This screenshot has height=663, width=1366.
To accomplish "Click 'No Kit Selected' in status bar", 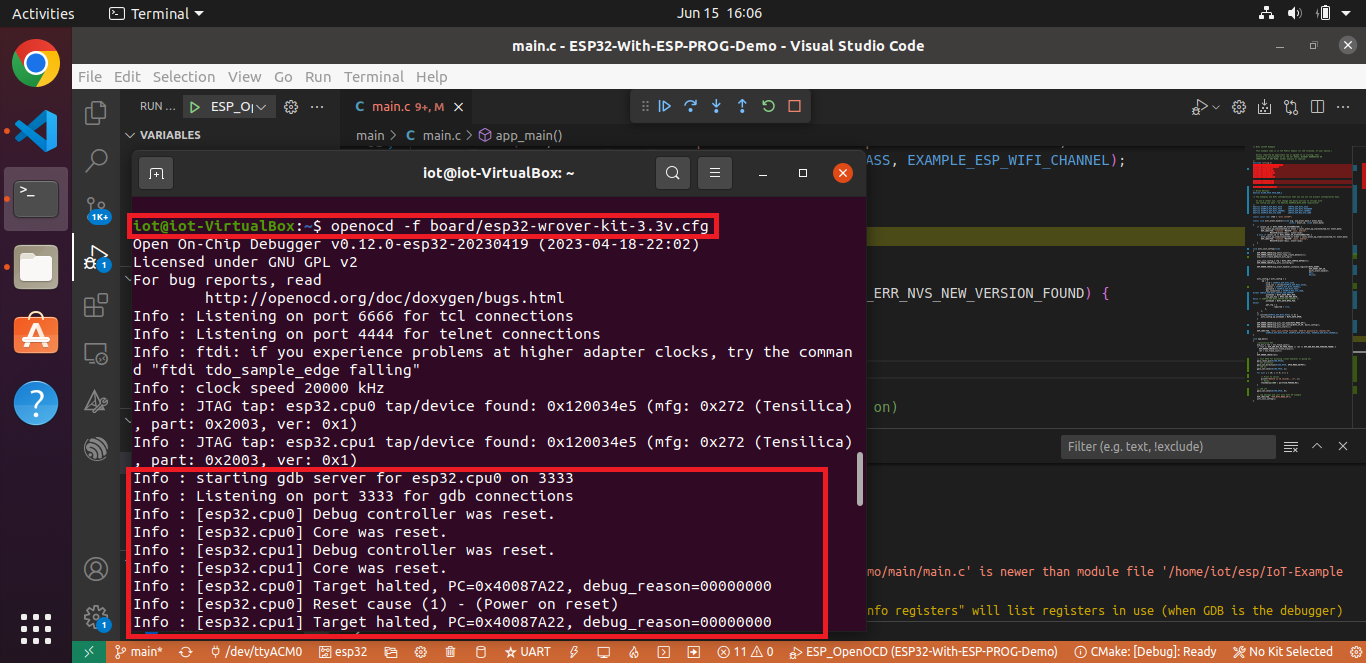I will pyautogui.click(x=1281, y=651).
